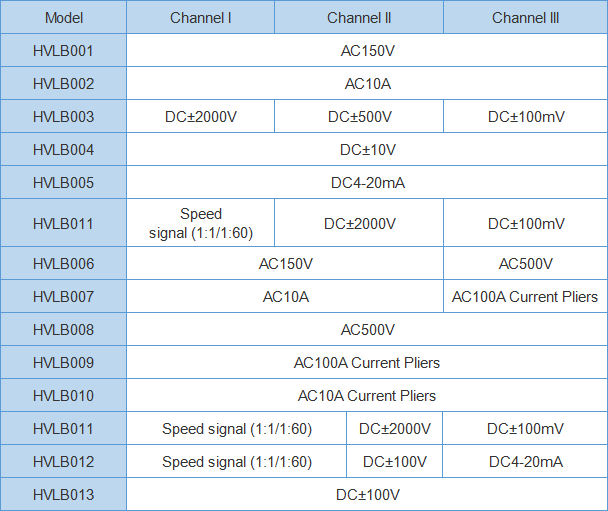Click the HVLB001 model cell
Image resolution: width=608 pixels, height=511 pixels.
coord(63,51)
